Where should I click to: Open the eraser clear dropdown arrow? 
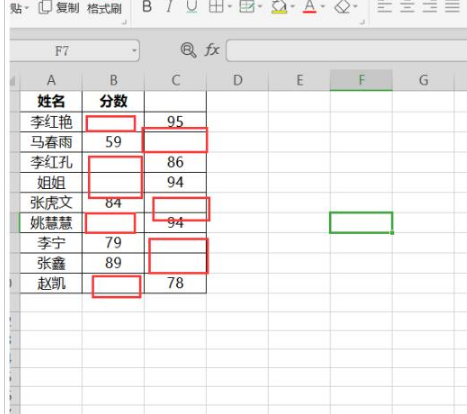point(355,6)
